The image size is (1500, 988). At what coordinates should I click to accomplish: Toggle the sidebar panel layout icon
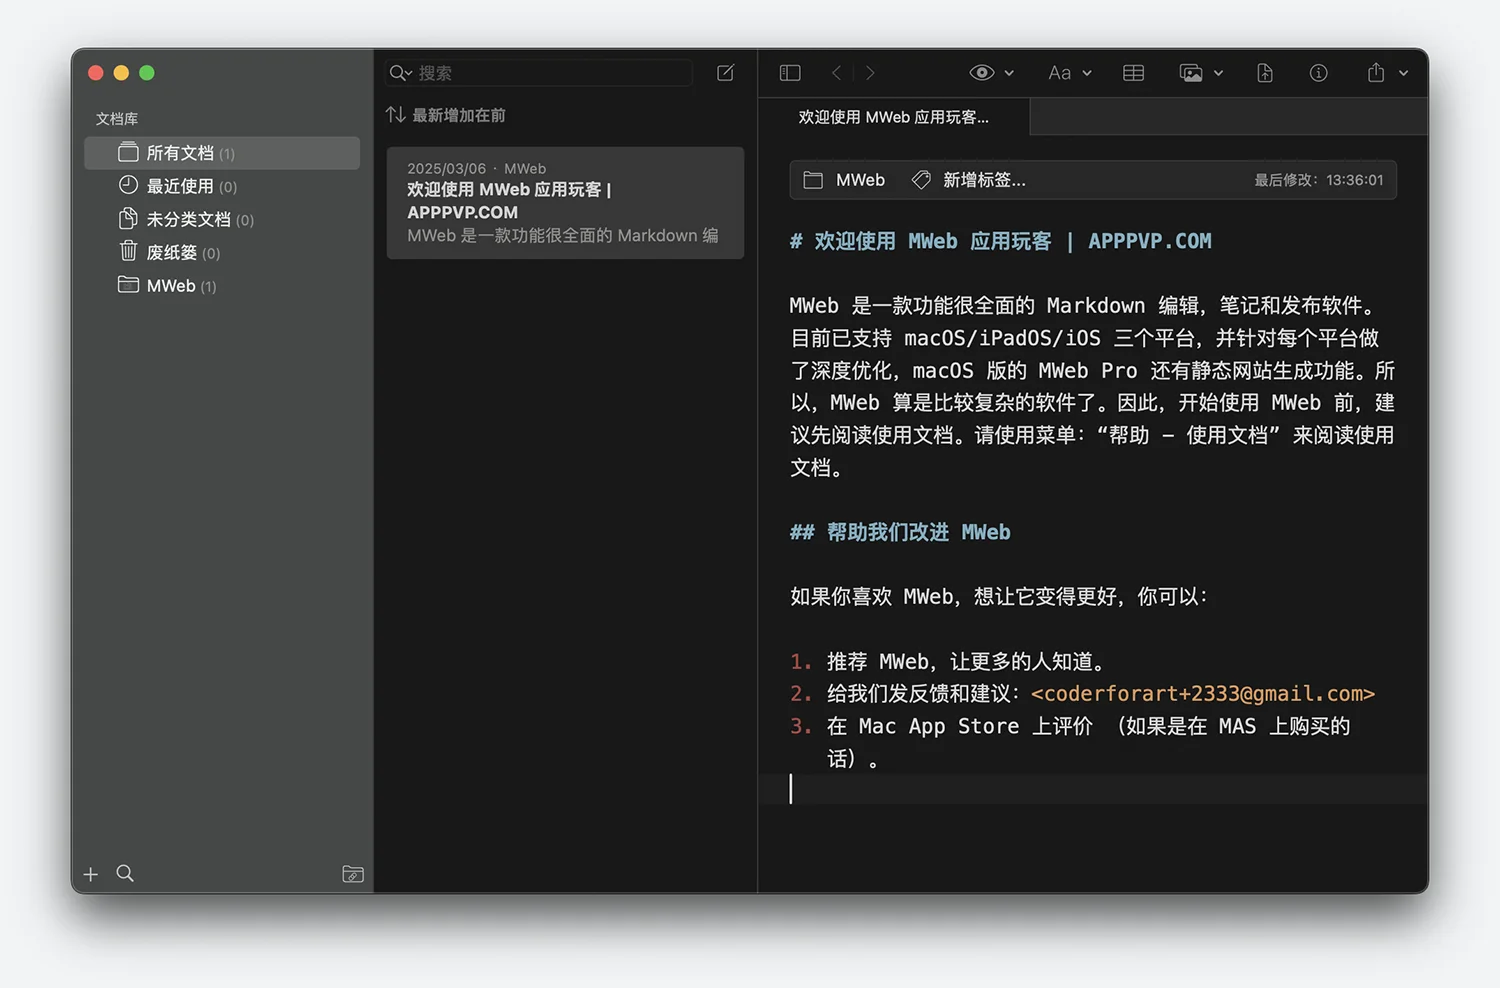[x=790, y=73]
